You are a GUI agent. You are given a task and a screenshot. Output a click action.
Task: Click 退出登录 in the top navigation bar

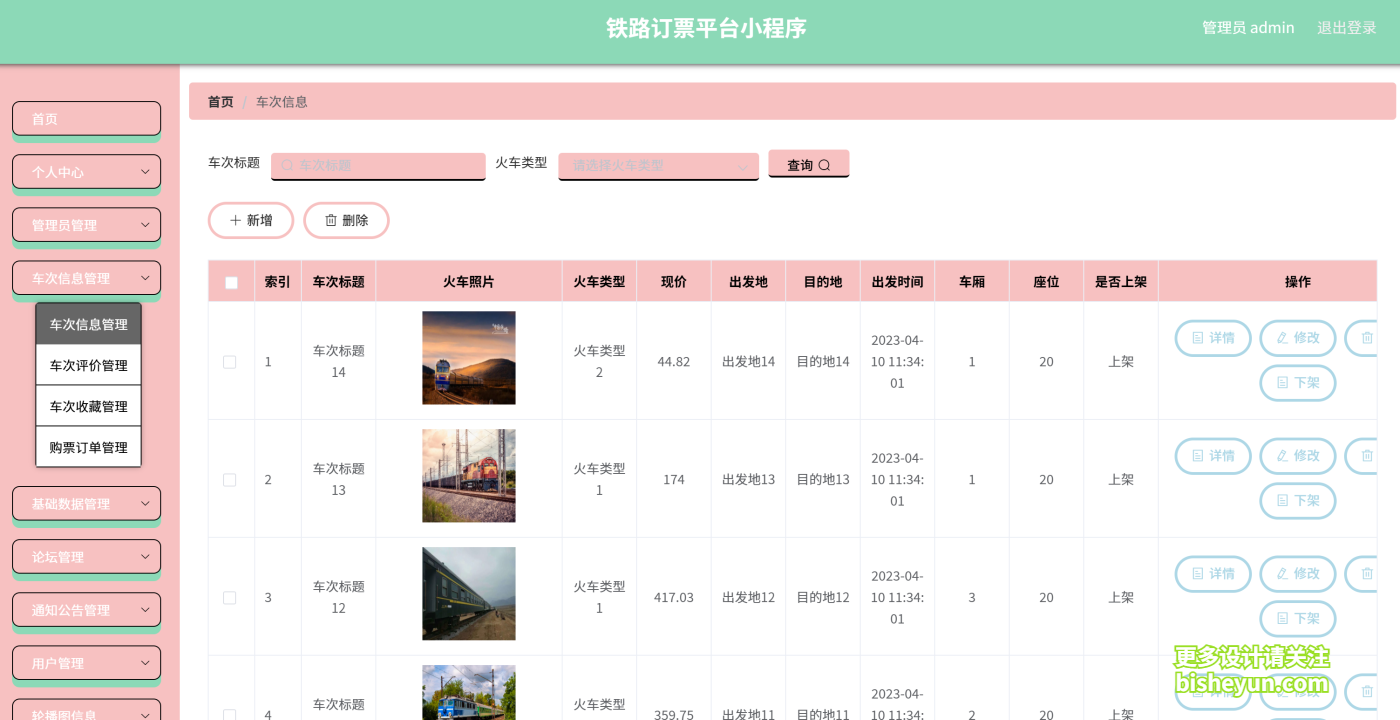(x=1346, y=27)
